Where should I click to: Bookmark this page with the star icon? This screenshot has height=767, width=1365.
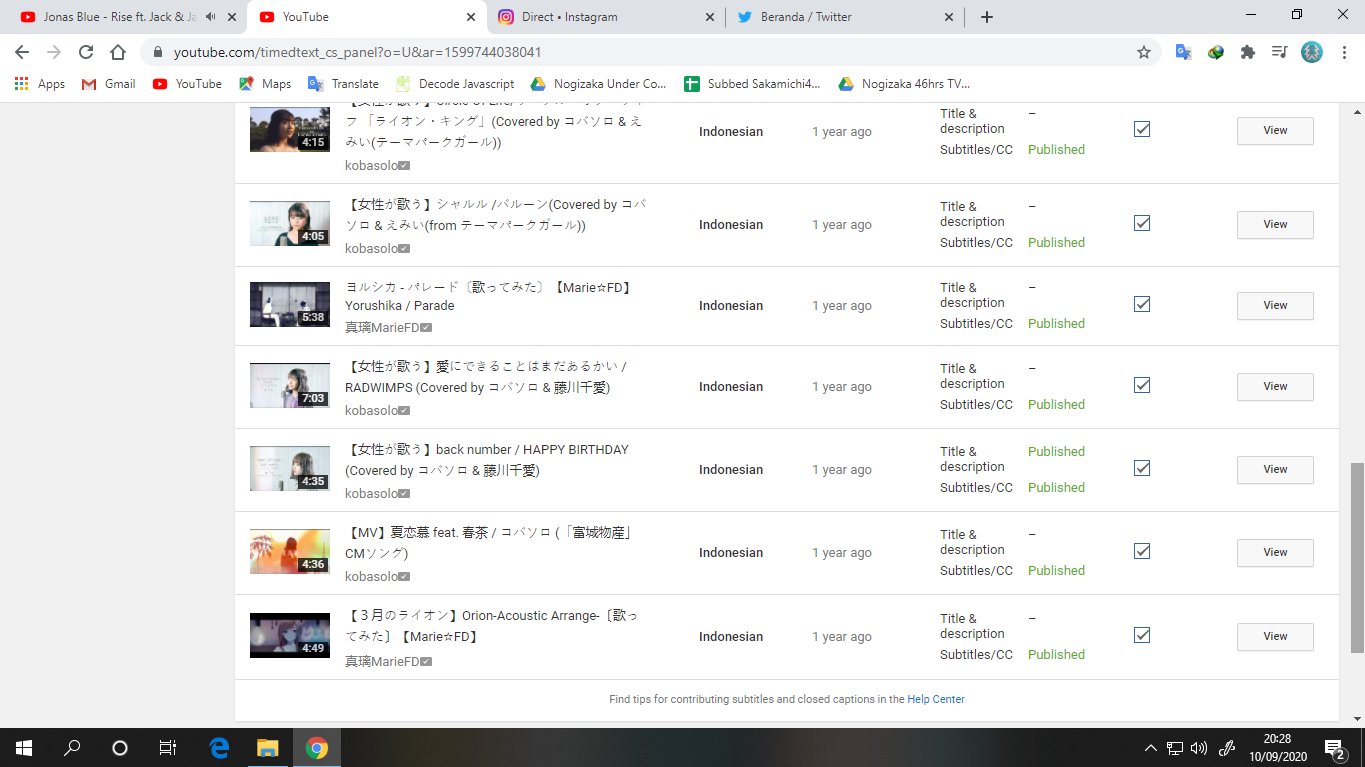[1144, 52]
